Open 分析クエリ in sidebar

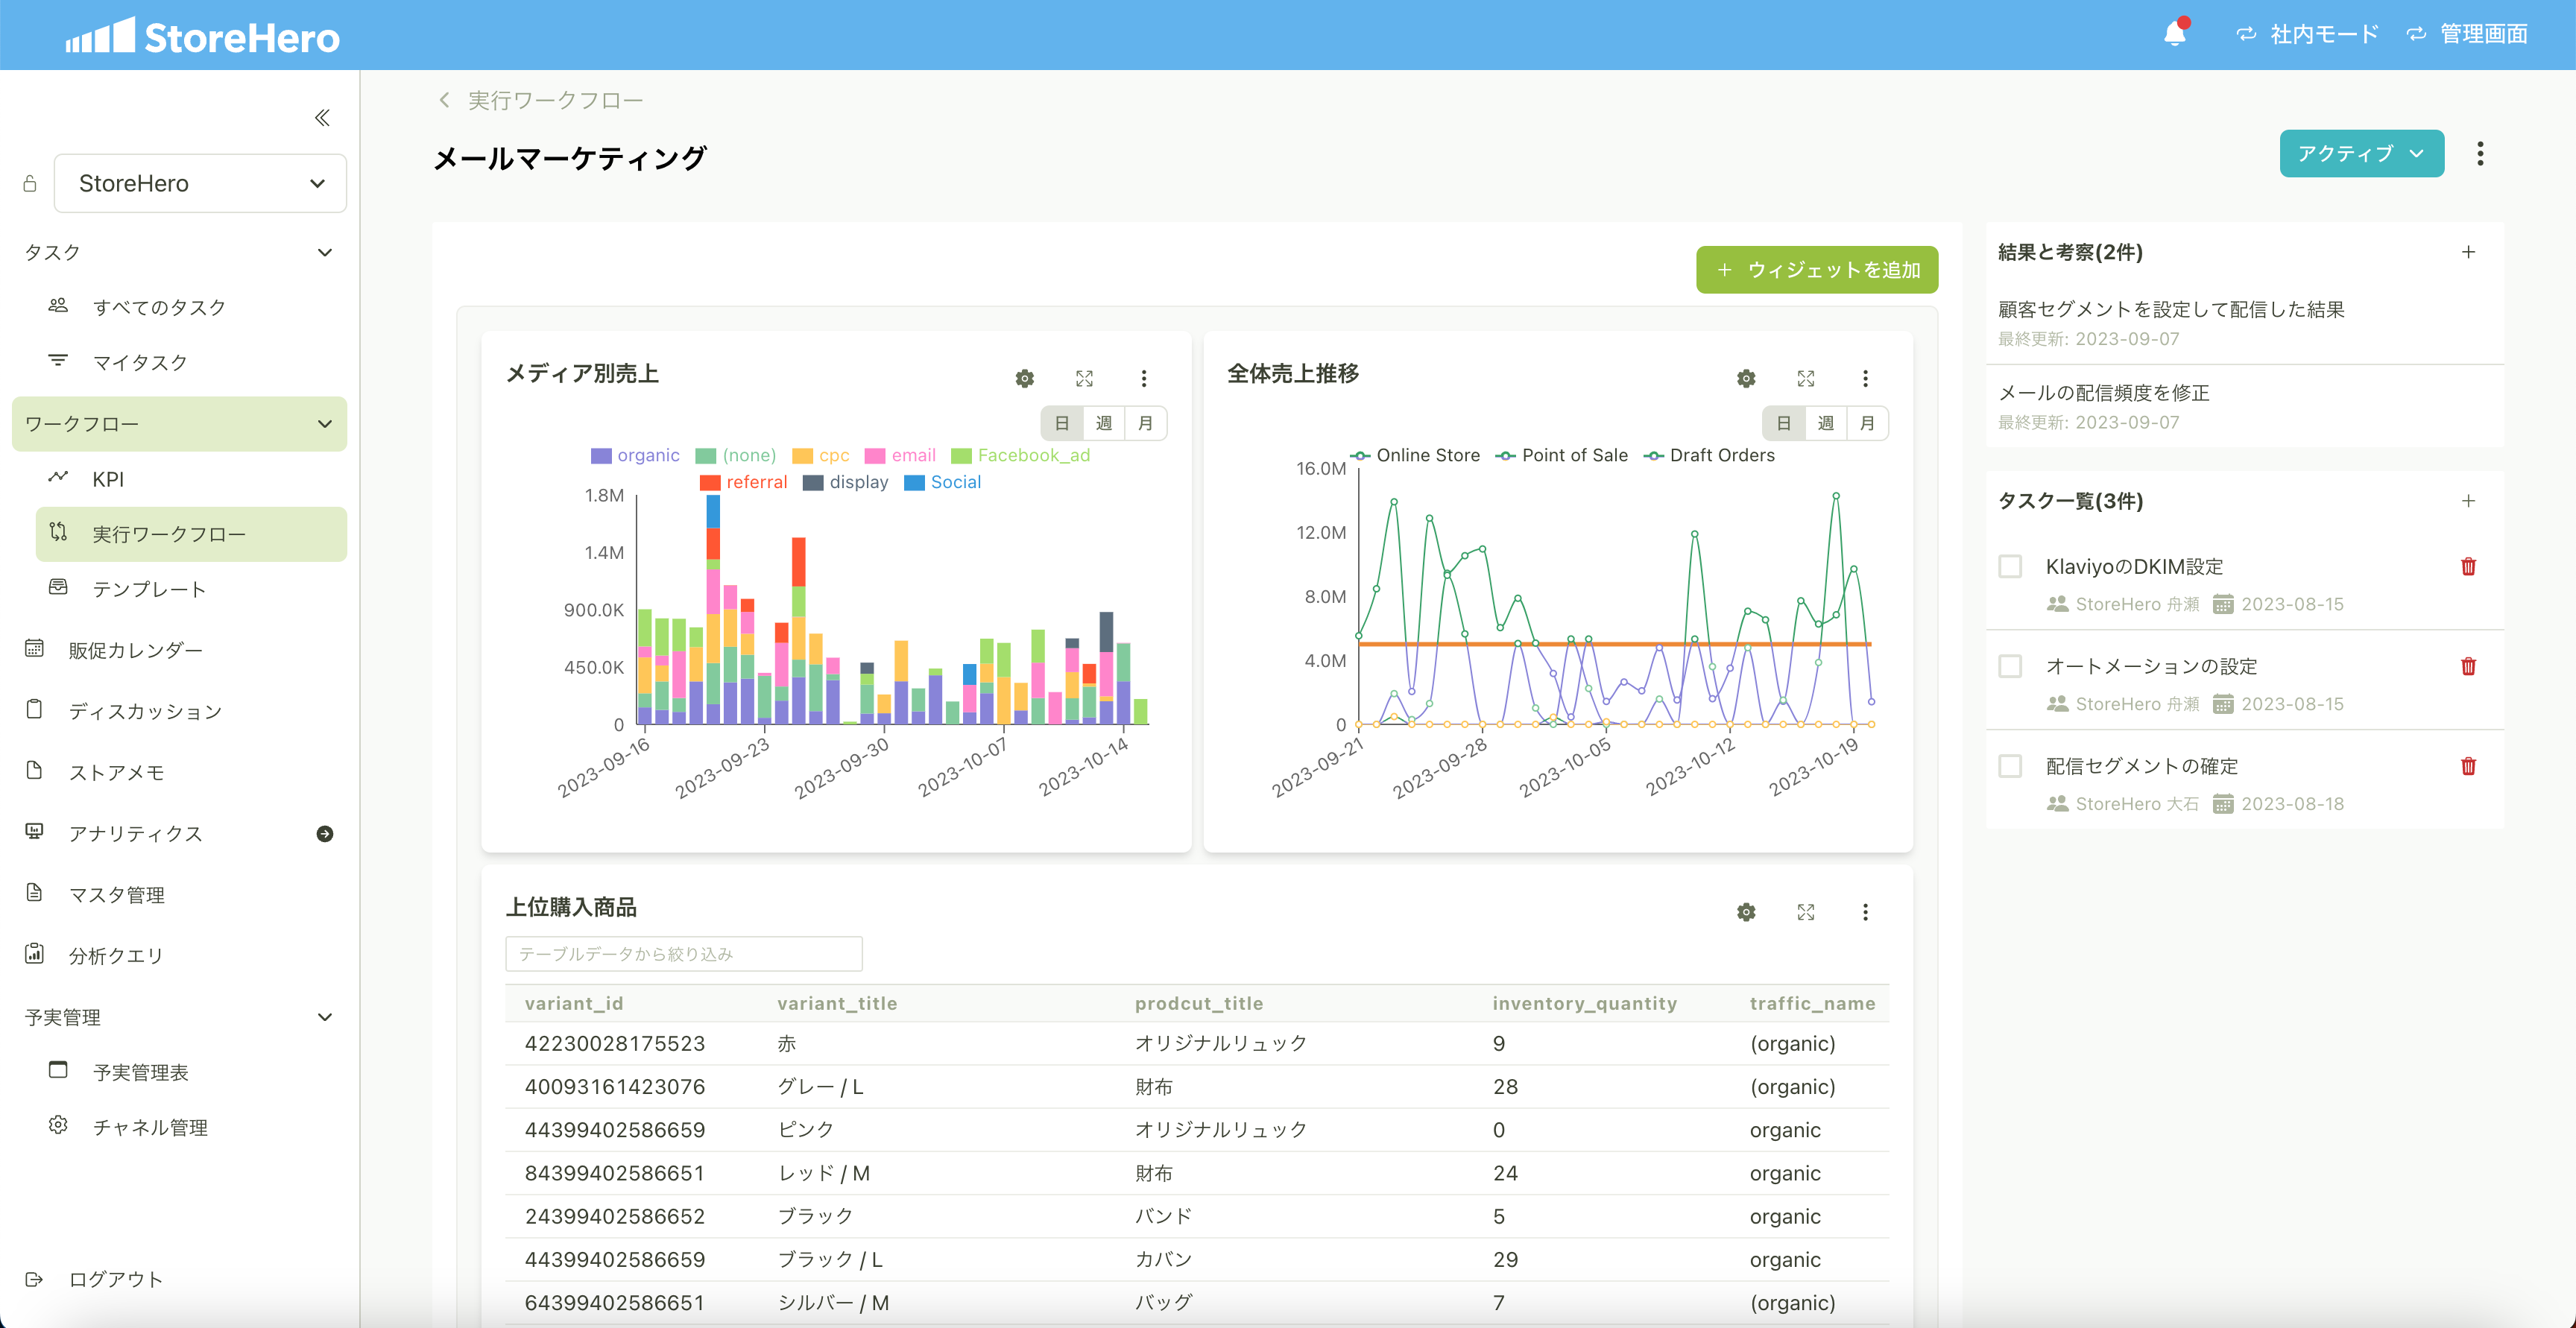(x=180, y=955)
